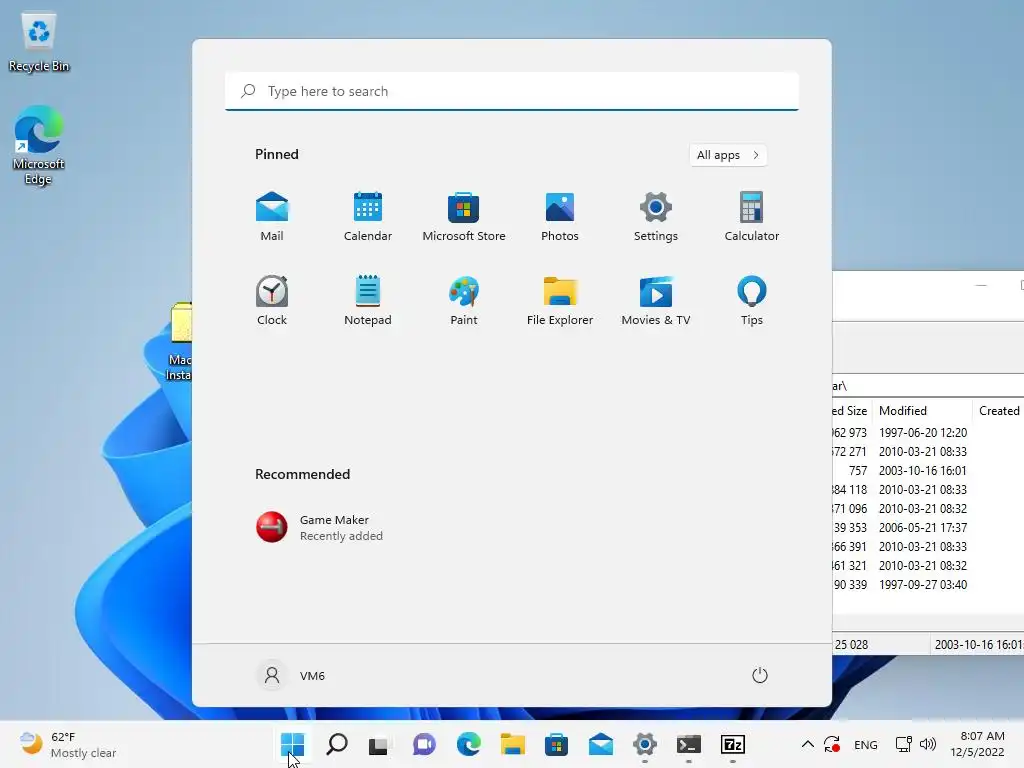Screen dimensions: 1024x768
Task: Click the power button in Start menu
Action: 760,675
